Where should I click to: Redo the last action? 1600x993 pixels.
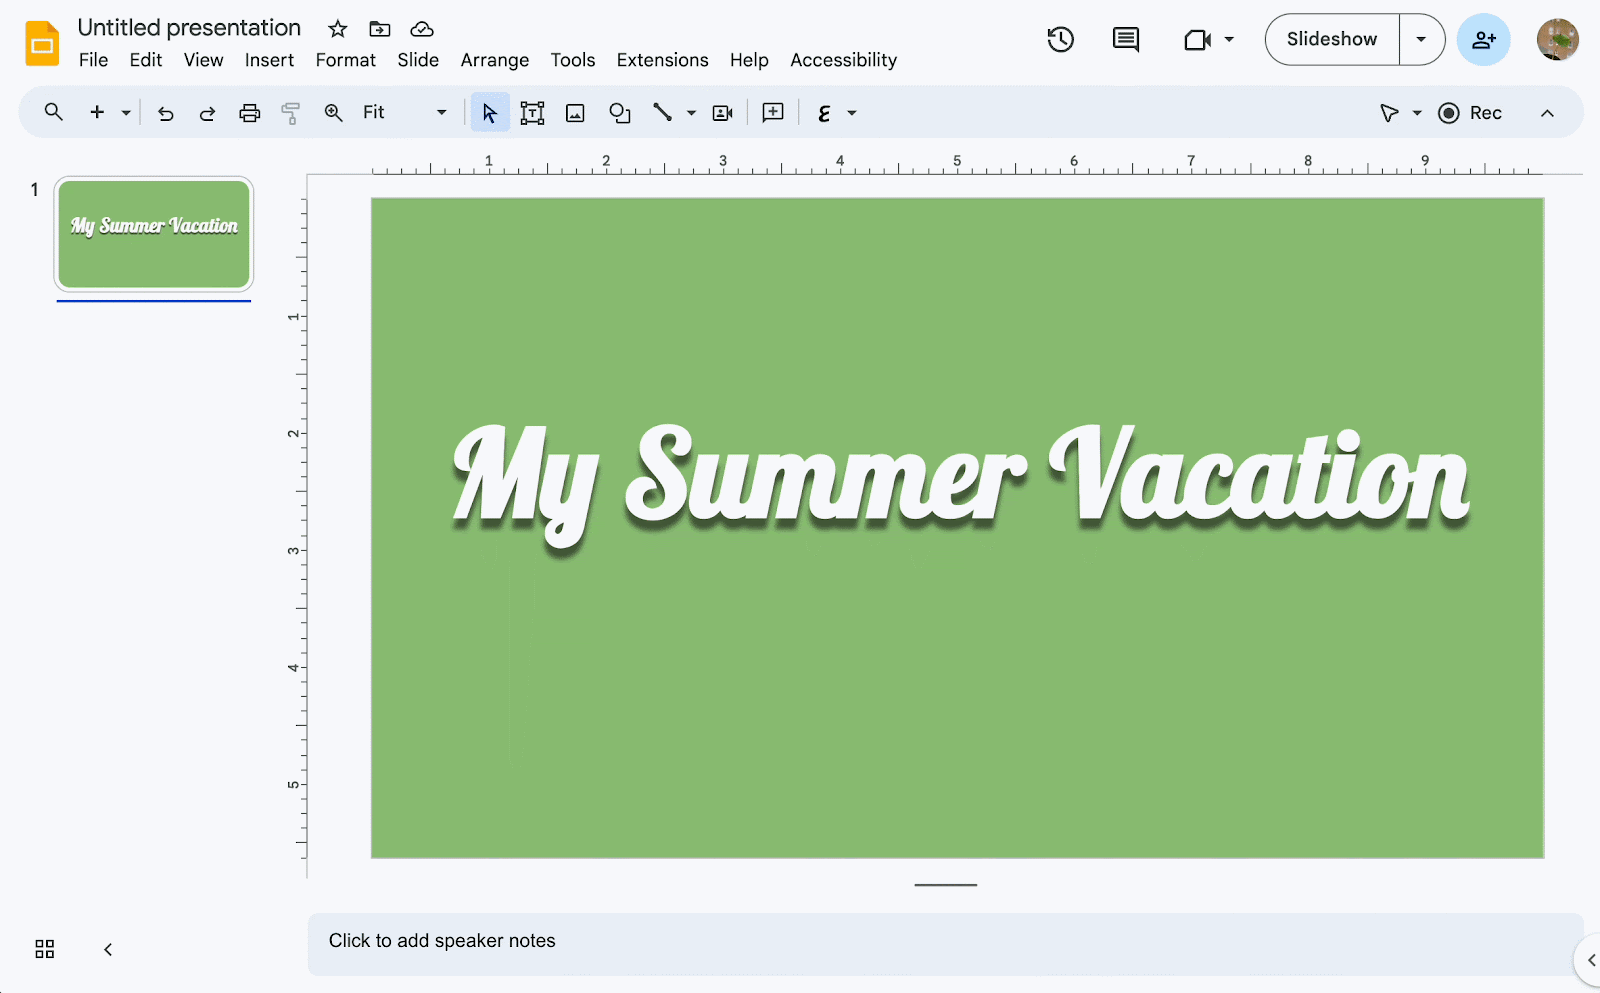click(x=207, y=113)
